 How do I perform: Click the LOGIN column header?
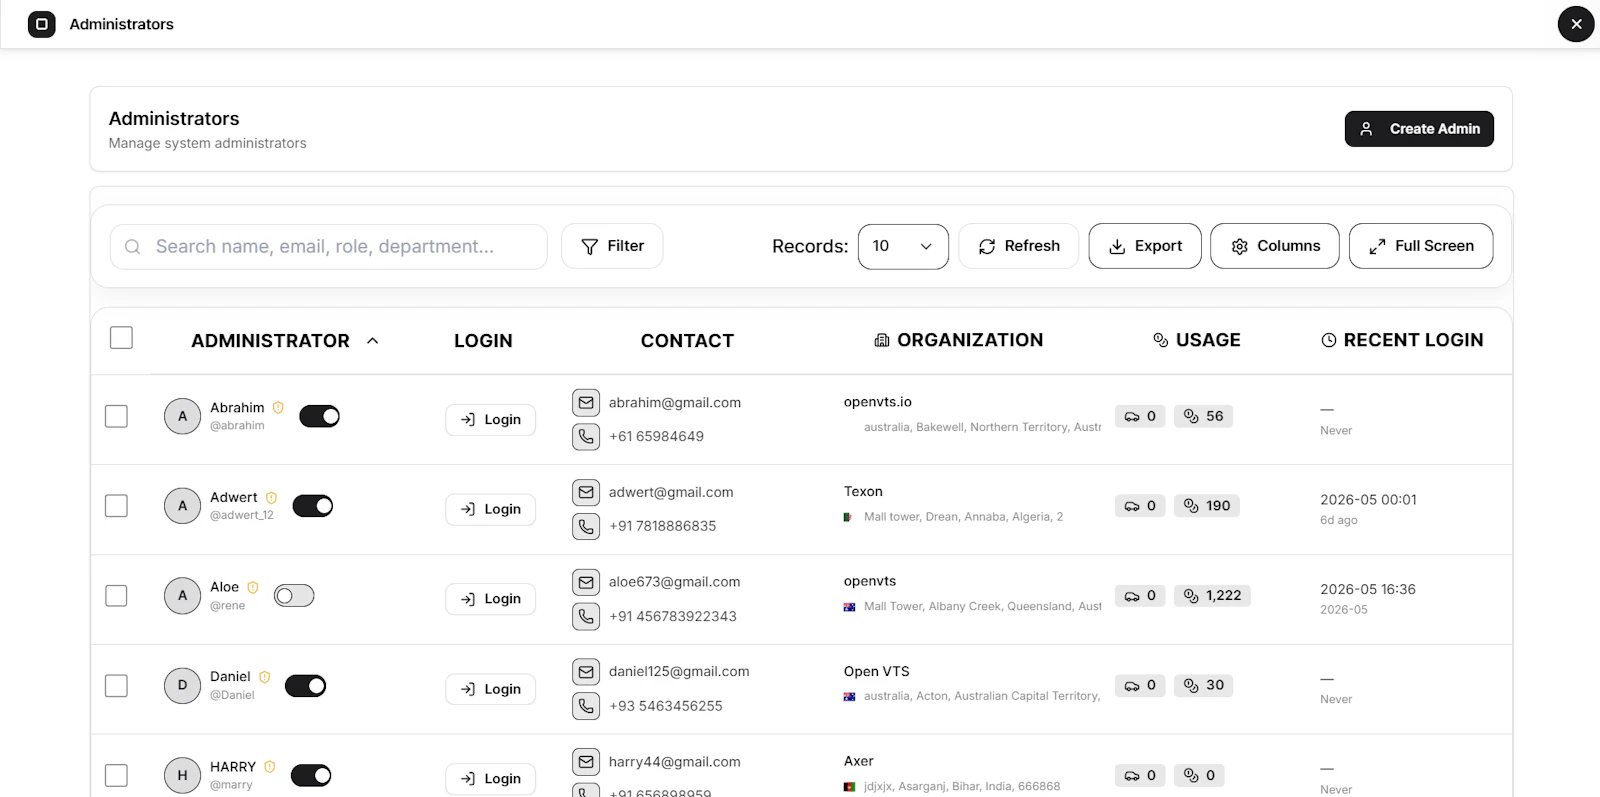pyautogui.click(x=483, y=341)
